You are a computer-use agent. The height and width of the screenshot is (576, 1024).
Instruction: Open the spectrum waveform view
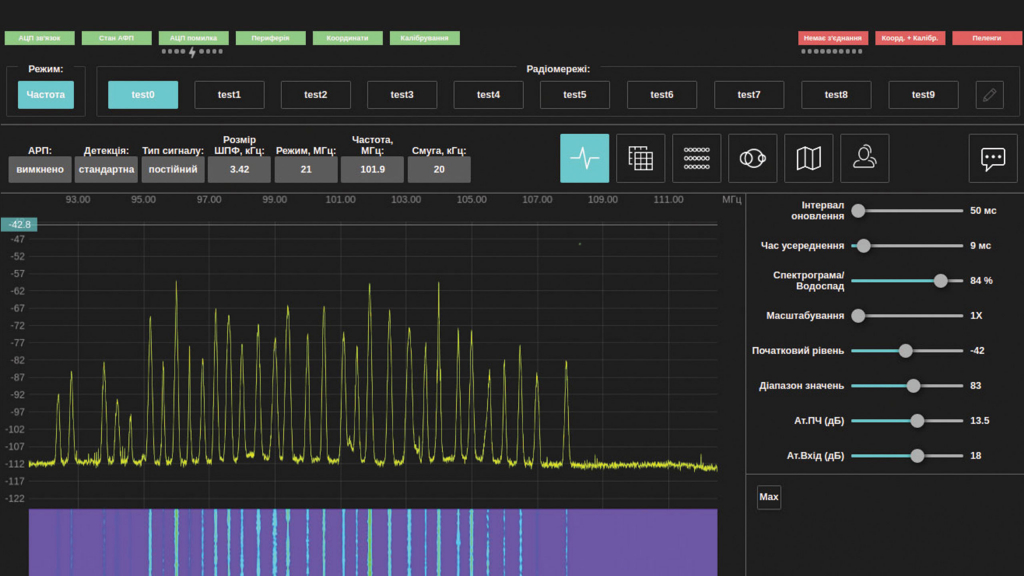click(x=584, y=158)
